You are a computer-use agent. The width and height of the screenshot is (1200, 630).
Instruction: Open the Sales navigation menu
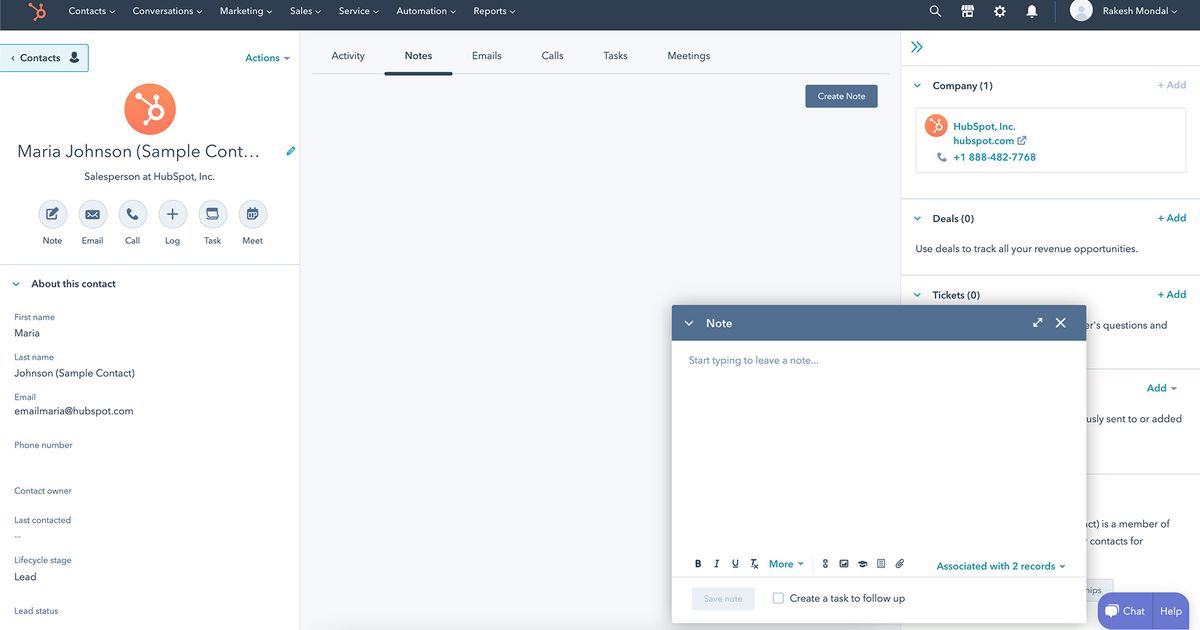tap(305, 11)
